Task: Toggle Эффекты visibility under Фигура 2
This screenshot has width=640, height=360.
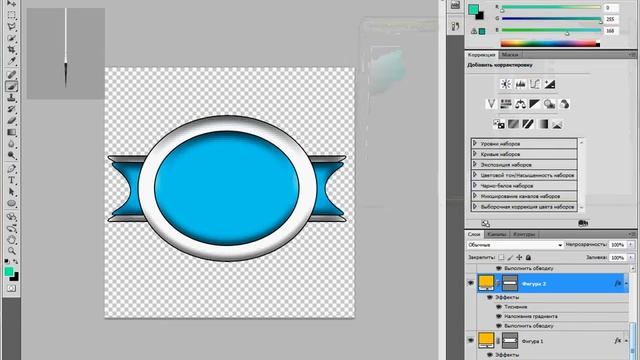Action: 490,297
